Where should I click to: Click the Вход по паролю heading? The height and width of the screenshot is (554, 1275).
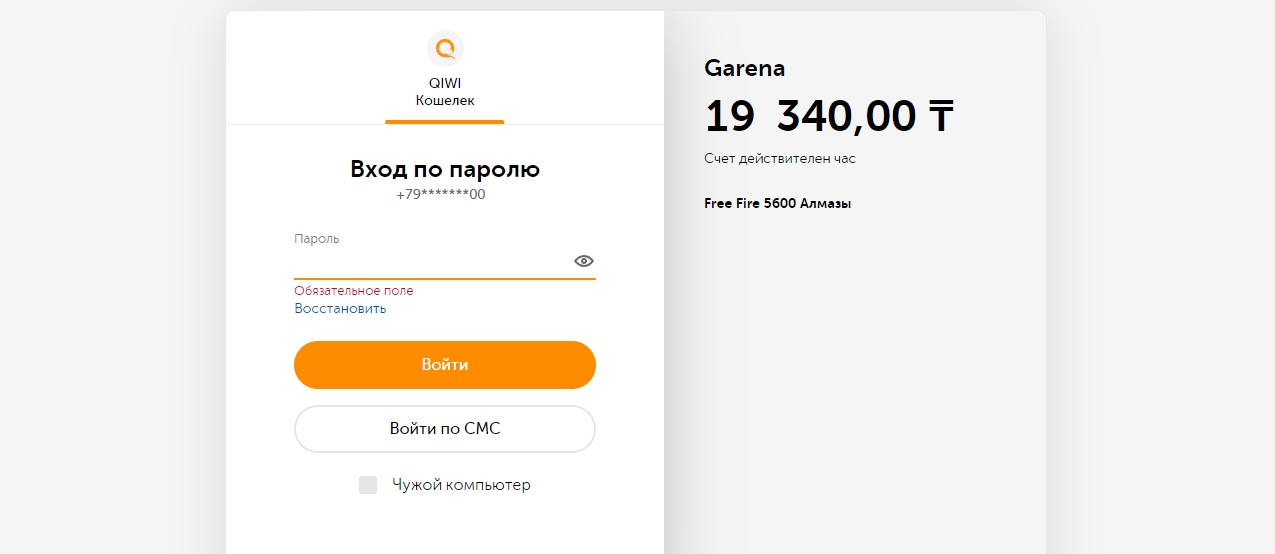[445, 169]
